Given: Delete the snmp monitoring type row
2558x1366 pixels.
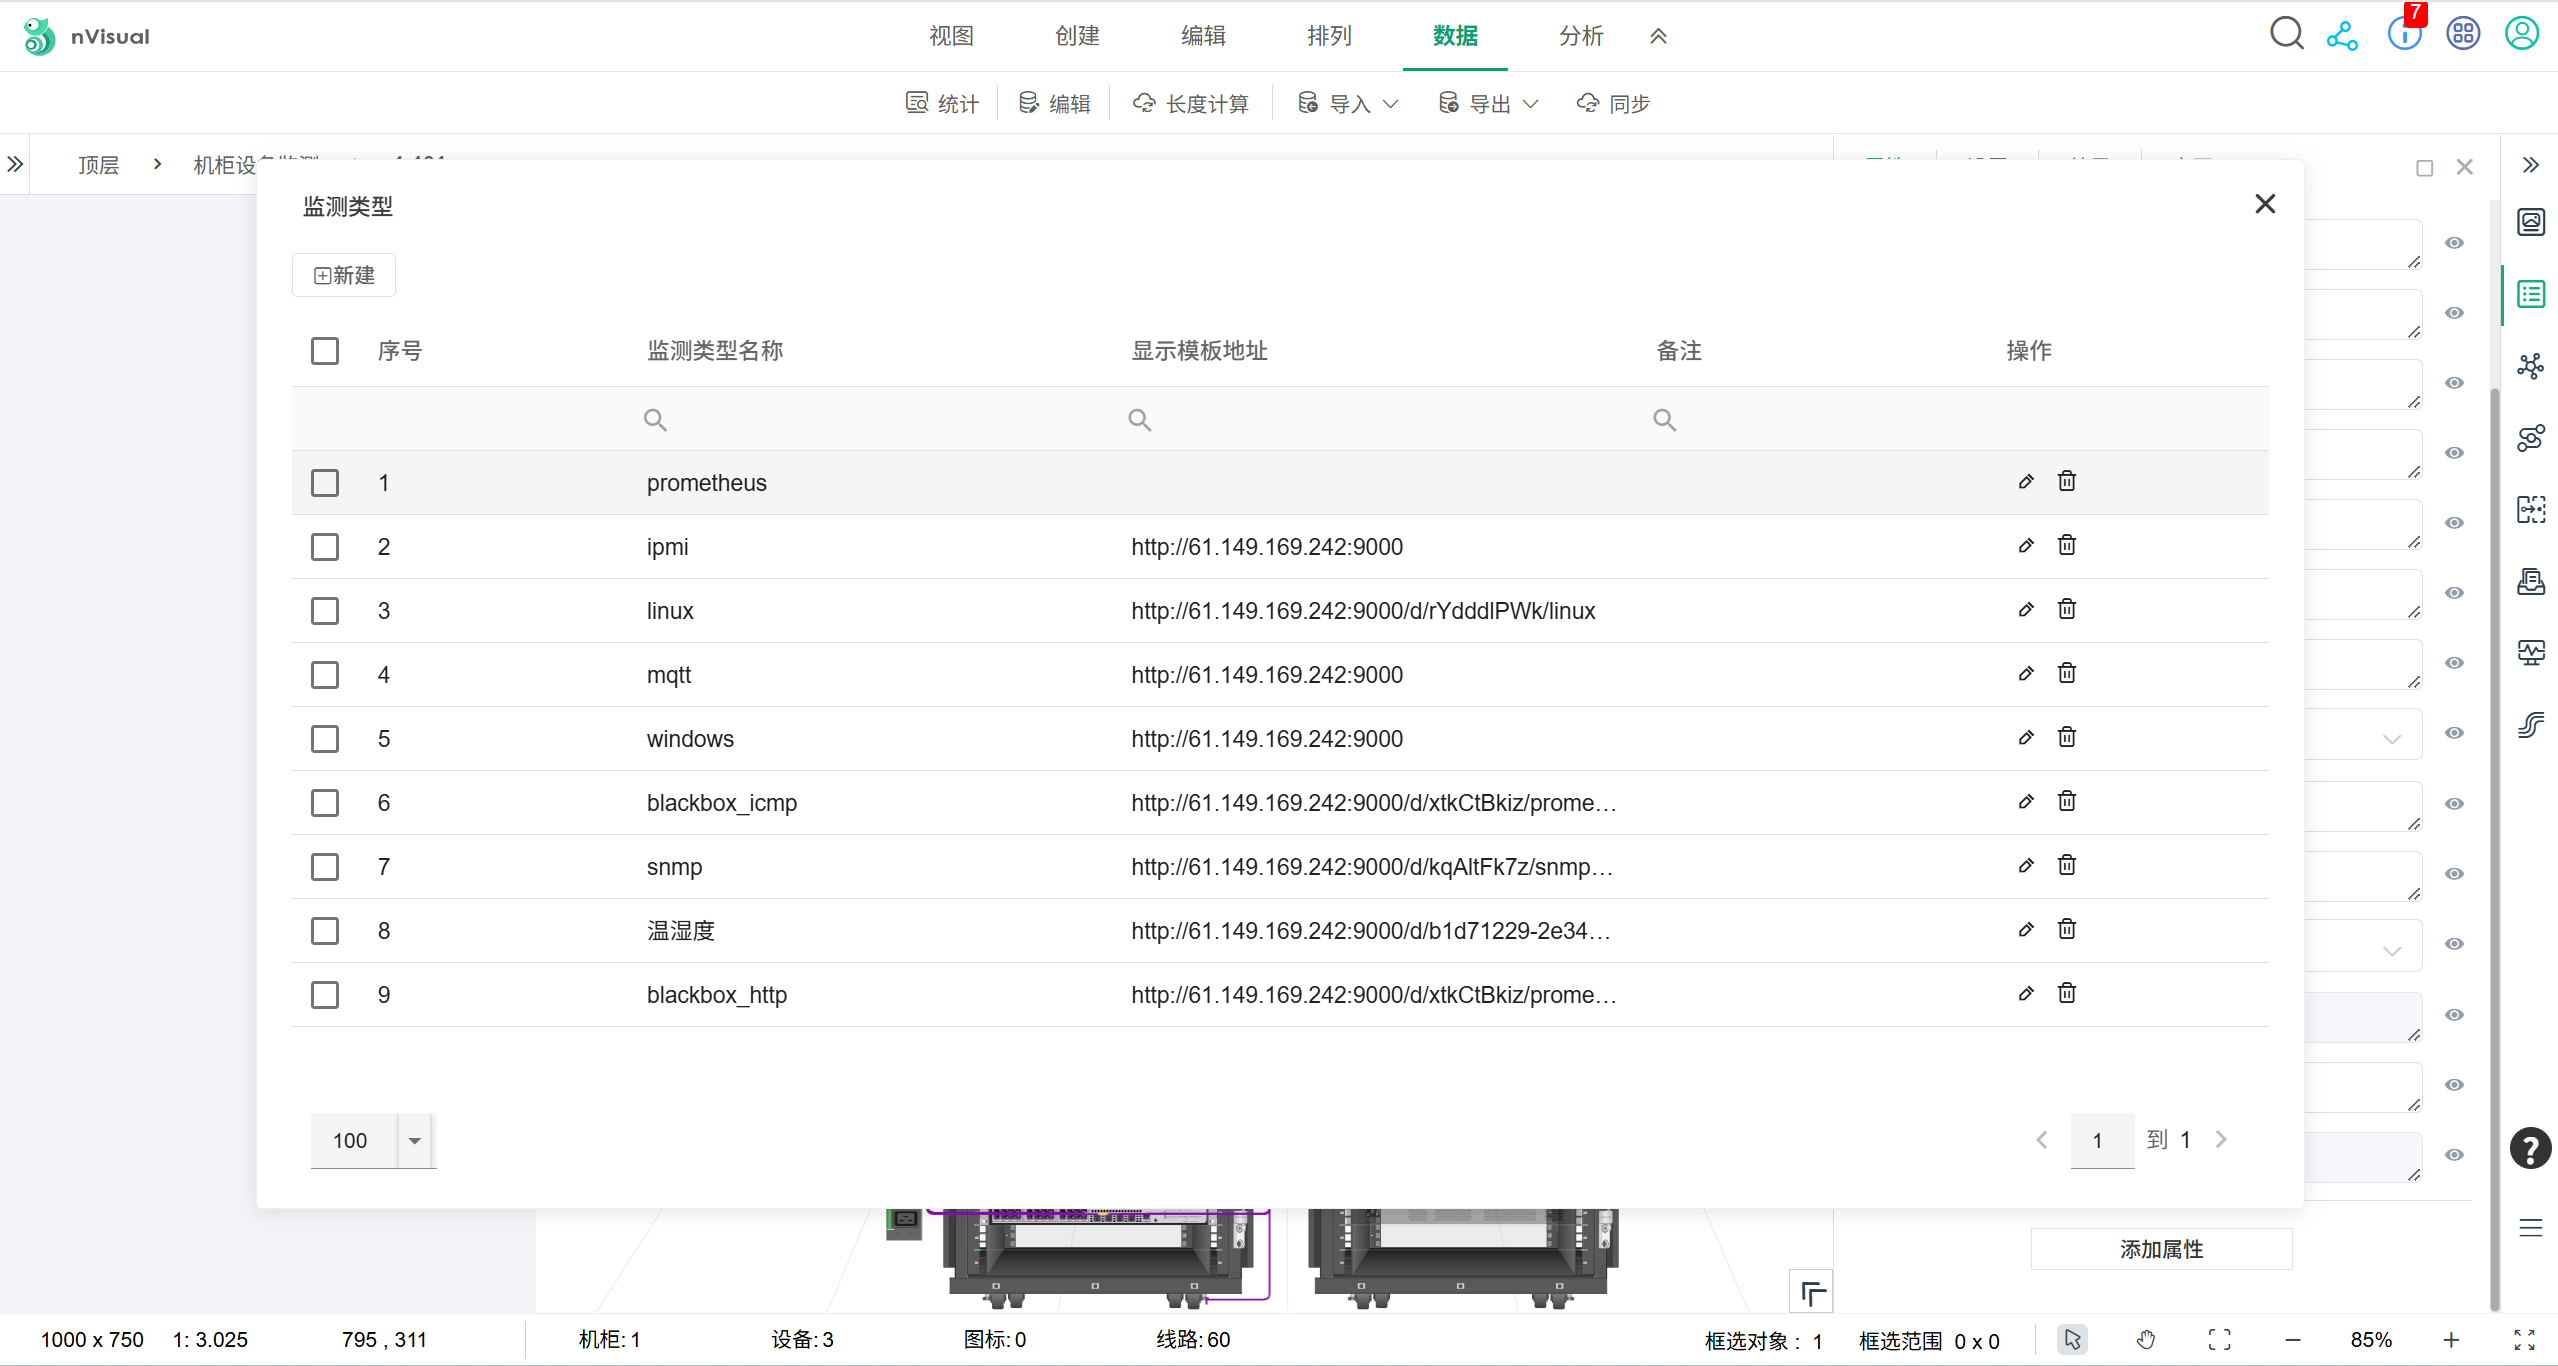Looking at the screenshot, I should click(x=2067, y=866).
